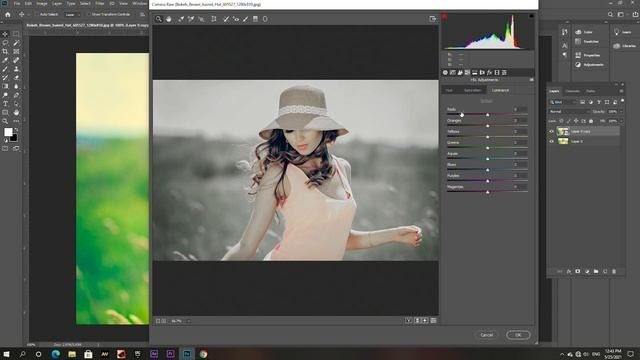Select the Lasso tool
This screenshot has width=640, height=360.
pyautogui.click(x=5, y=43)
